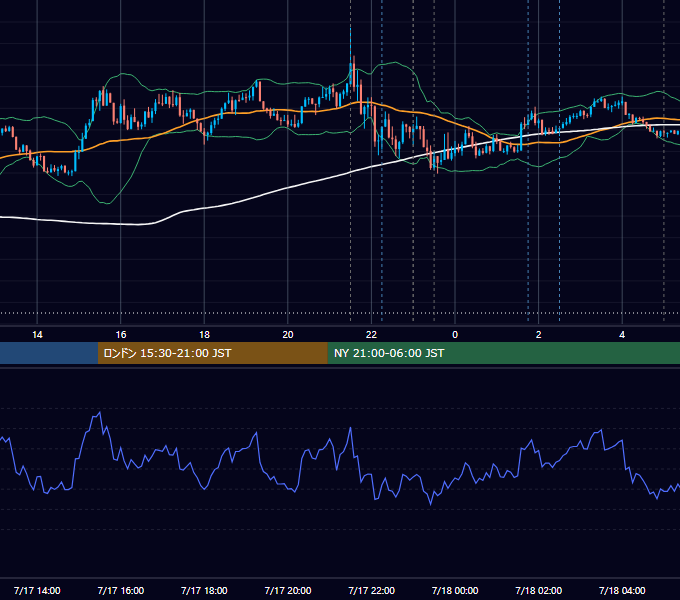Click the 7/17 16:00 date label
The image size is (680, 600).
tap(121, 590)
